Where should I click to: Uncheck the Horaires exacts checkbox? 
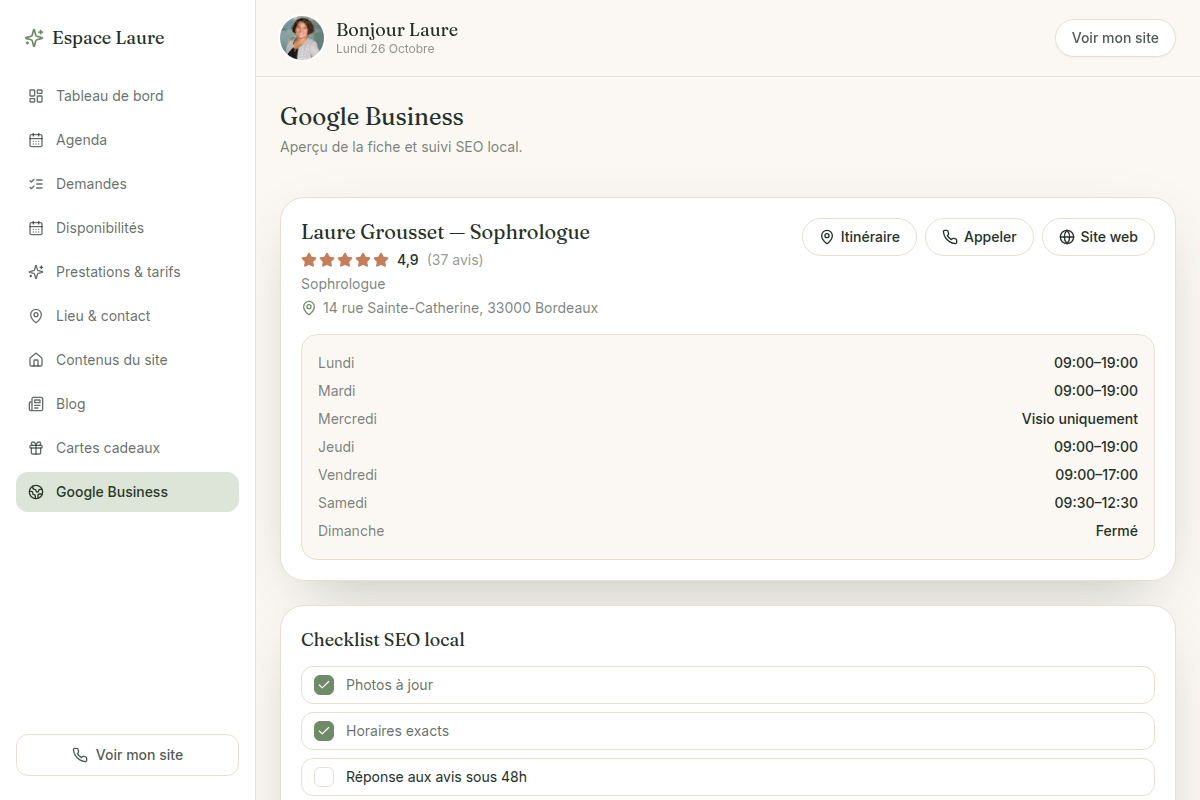click(x=324, y=731)
